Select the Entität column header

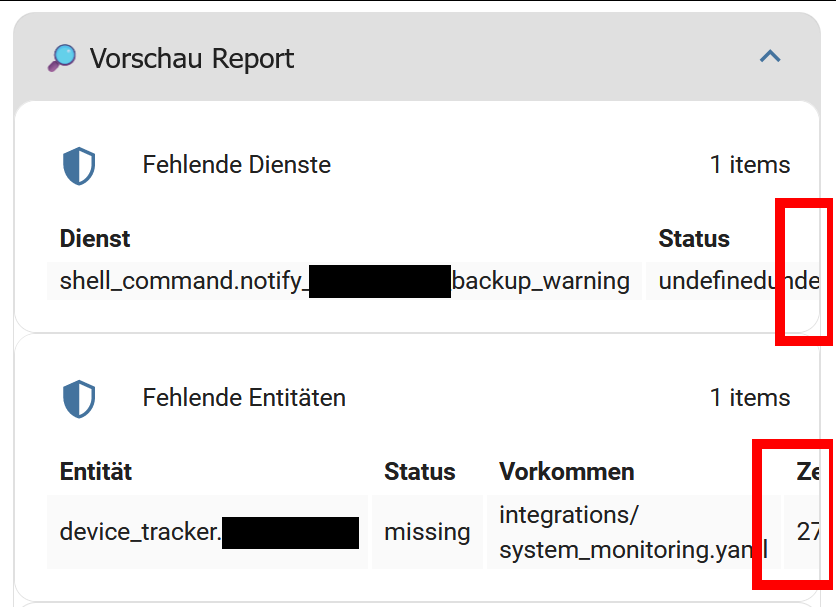coord(93,471)
